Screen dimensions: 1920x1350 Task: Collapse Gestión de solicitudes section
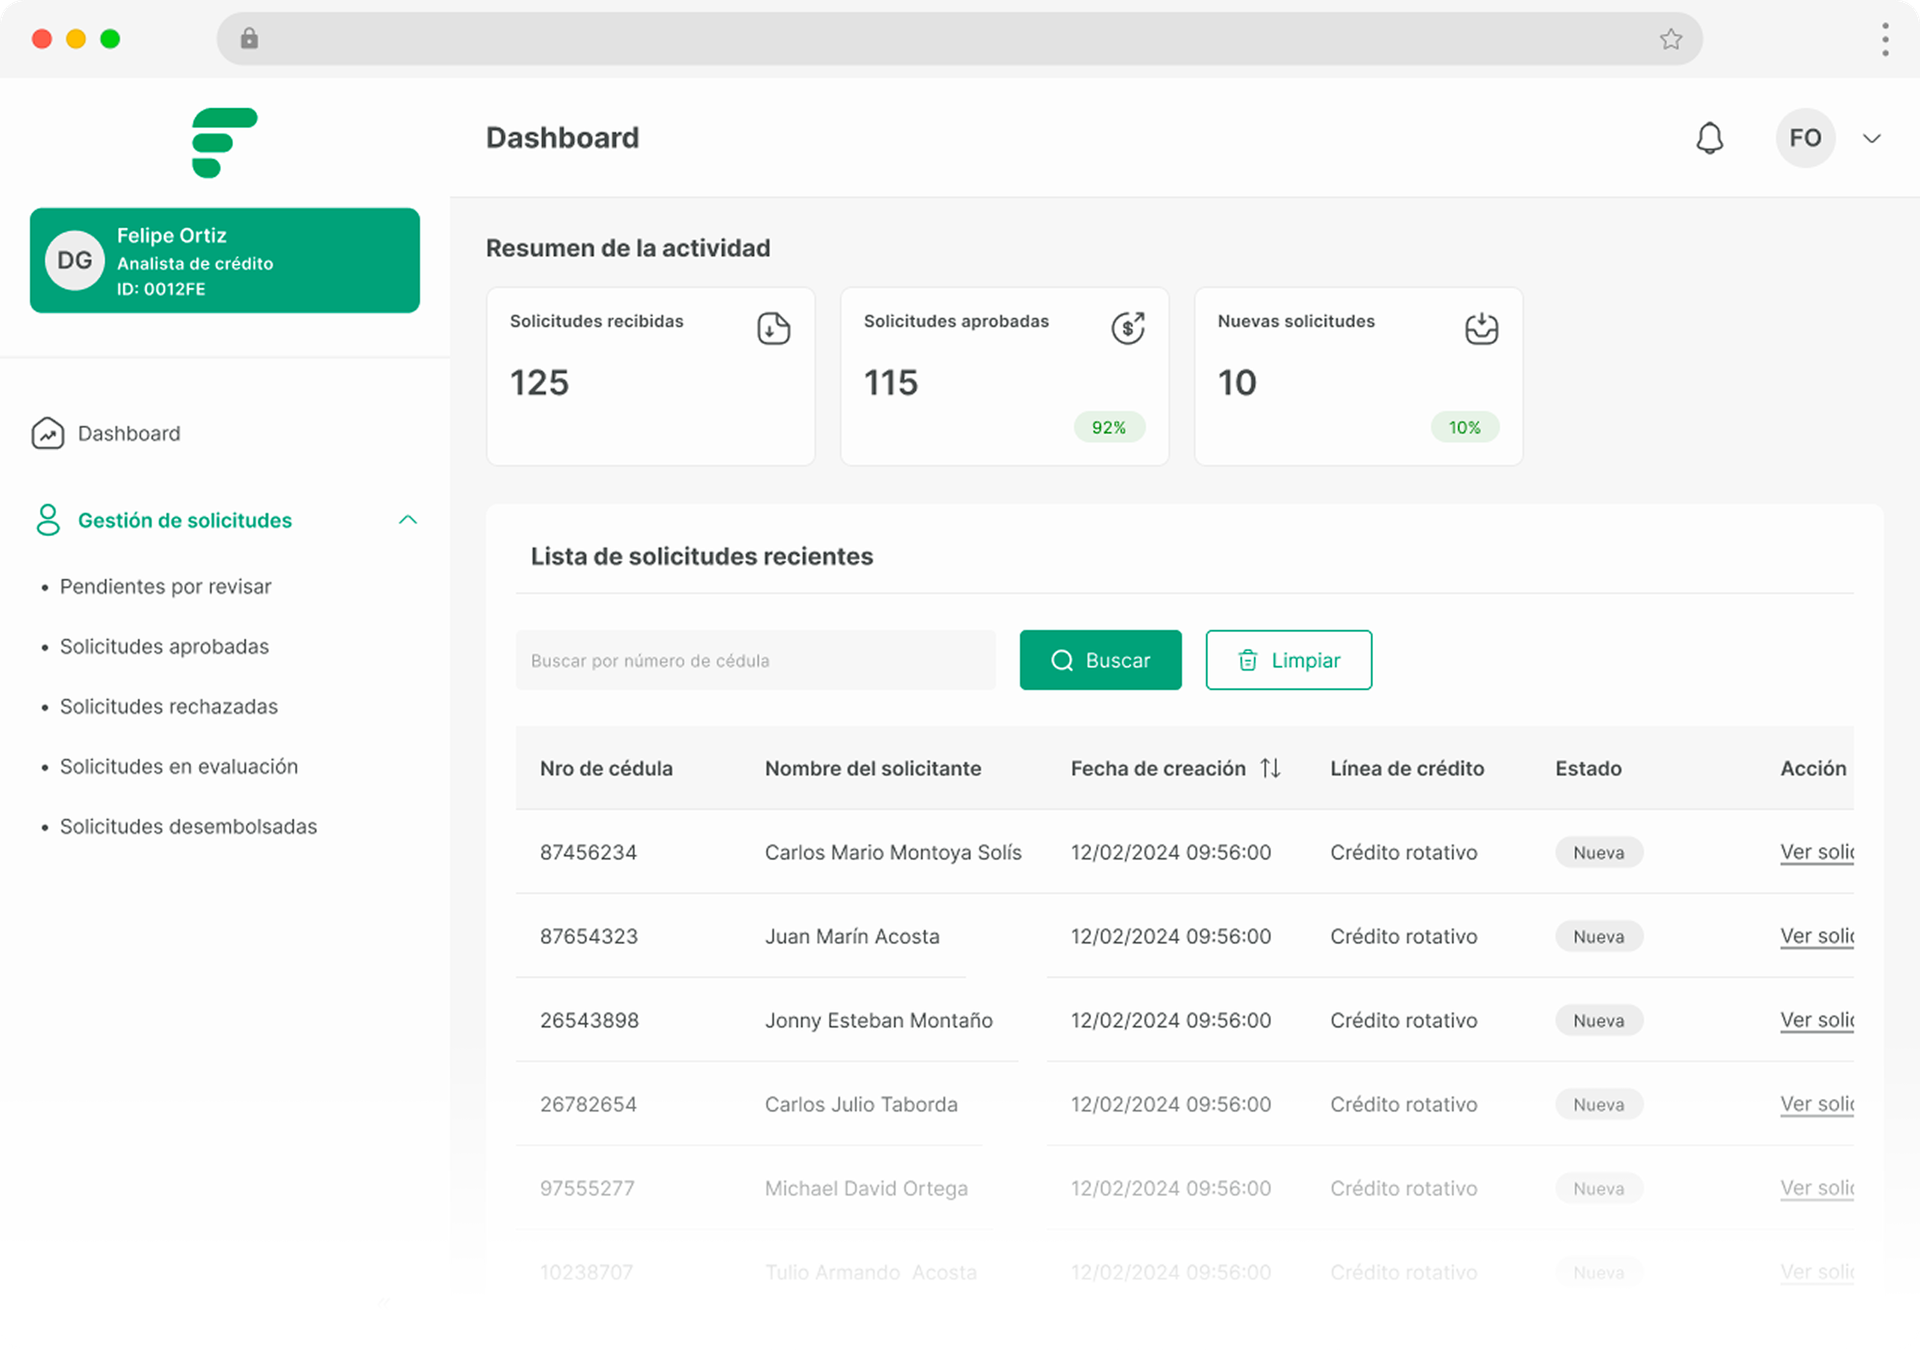coord(407,520)
